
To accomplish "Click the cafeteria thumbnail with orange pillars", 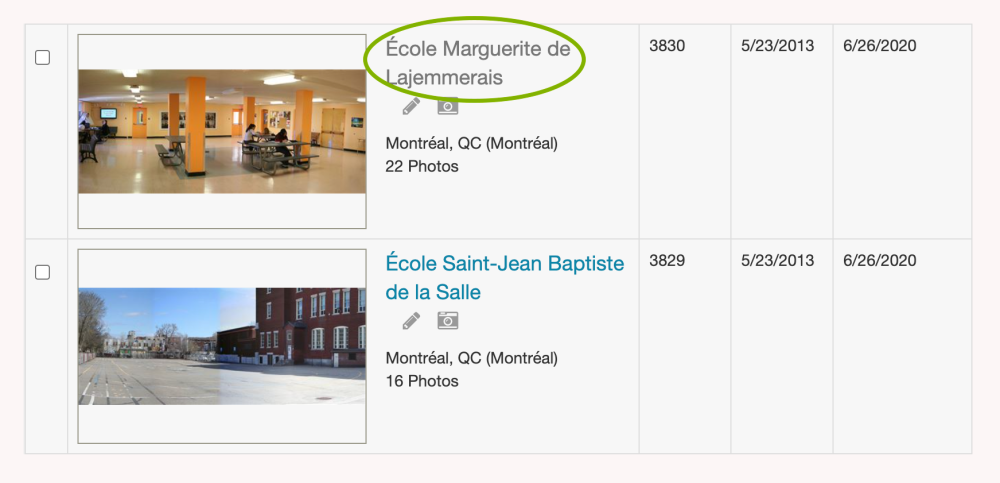I will click(x=222, y=130).
